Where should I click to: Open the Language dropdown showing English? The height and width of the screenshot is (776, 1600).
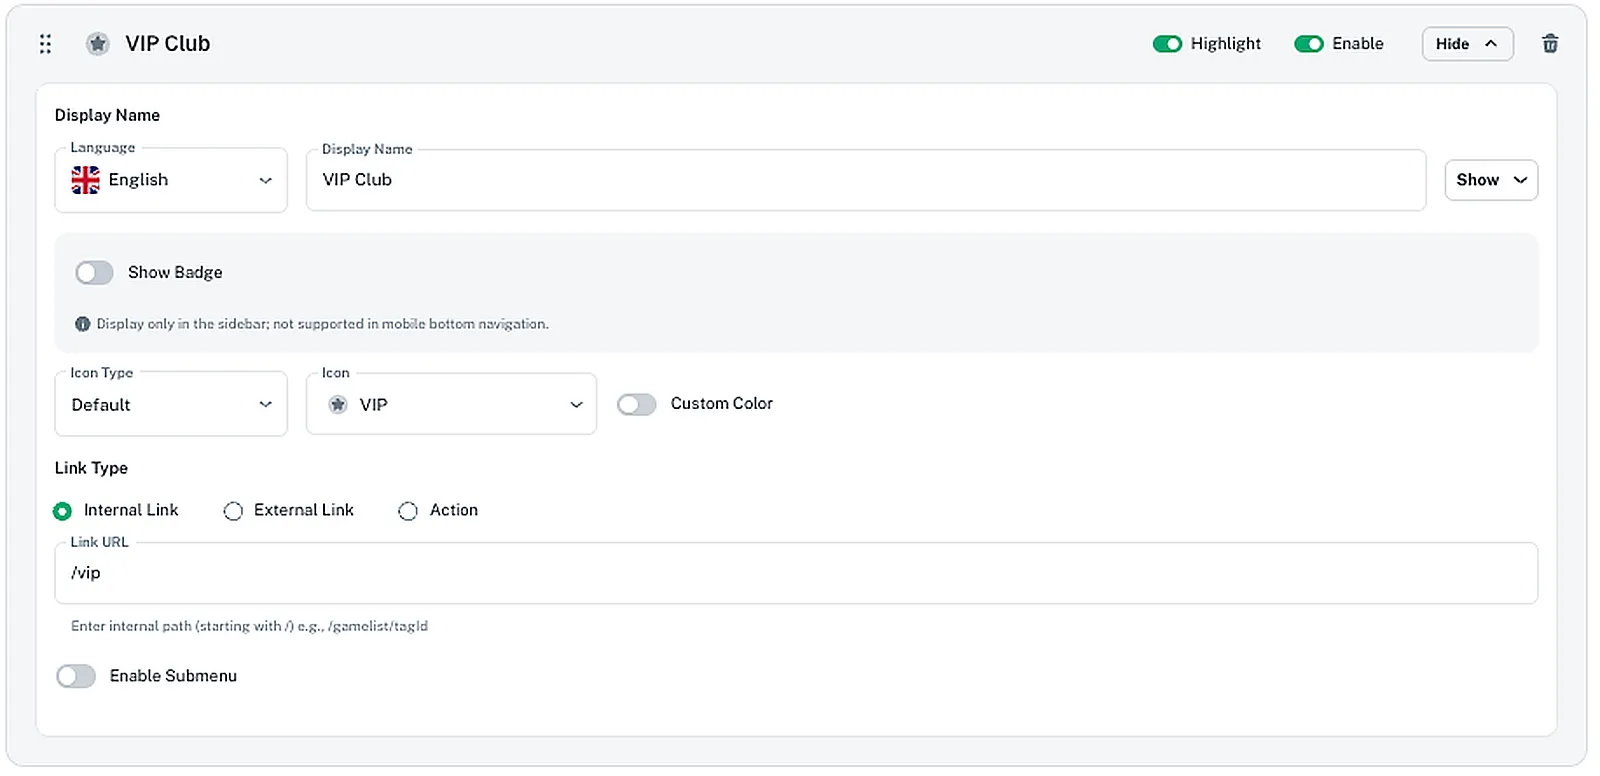pos(171,180)
